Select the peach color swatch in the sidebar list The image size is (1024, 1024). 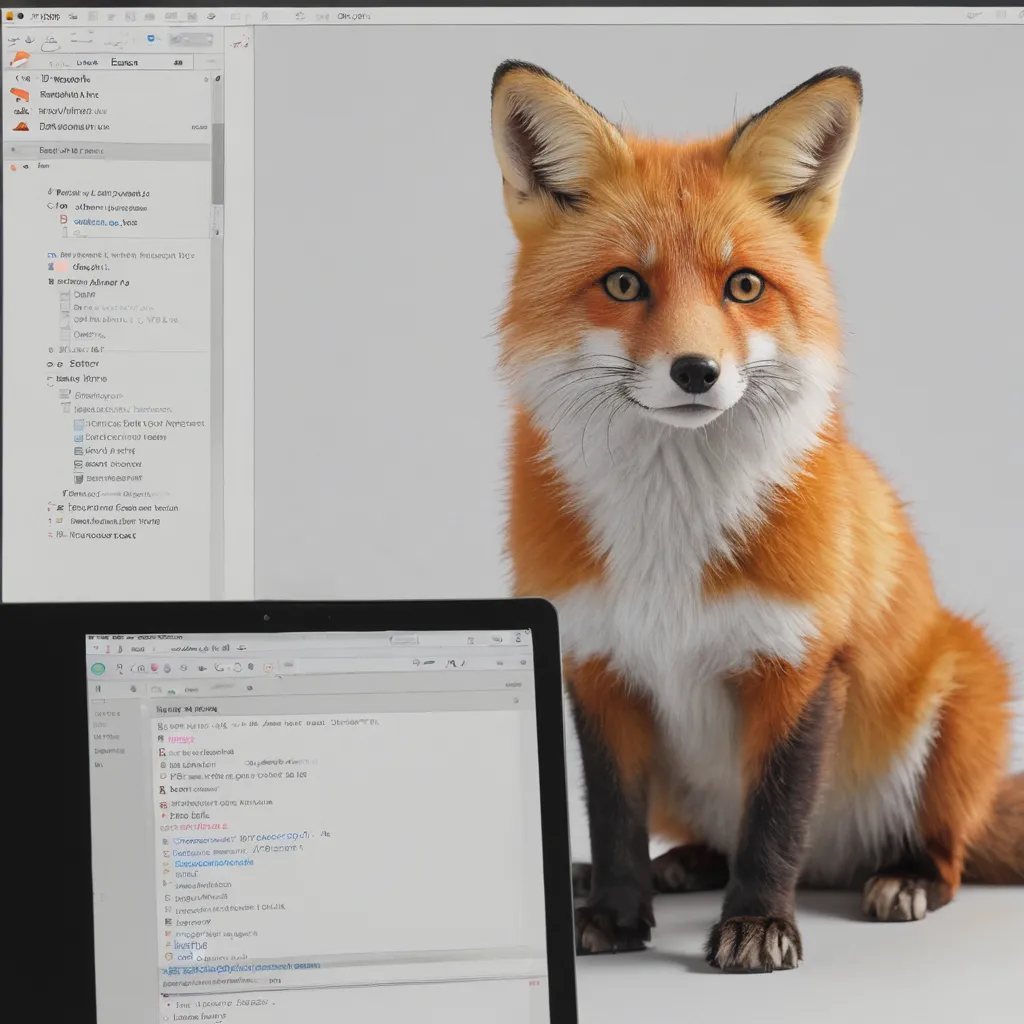tap(56, 265)
